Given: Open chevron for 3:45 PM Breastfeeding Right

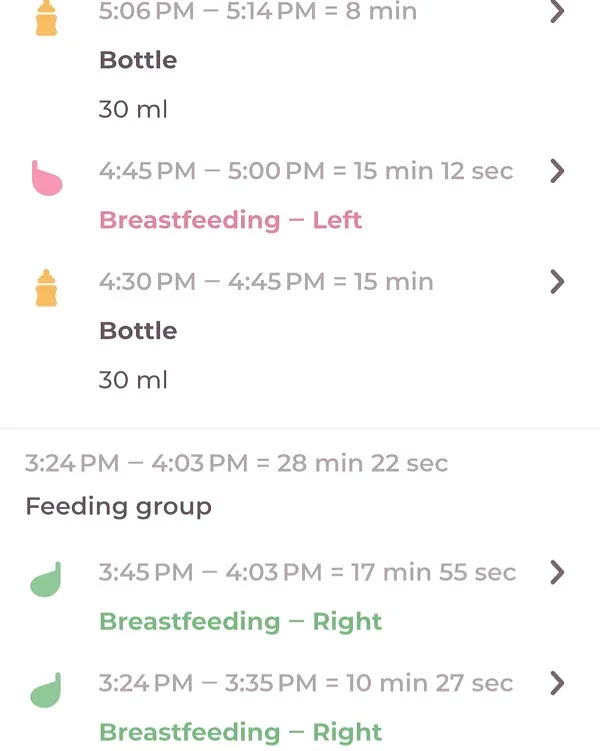Looking at the screenshot, I should click(557, 572).
